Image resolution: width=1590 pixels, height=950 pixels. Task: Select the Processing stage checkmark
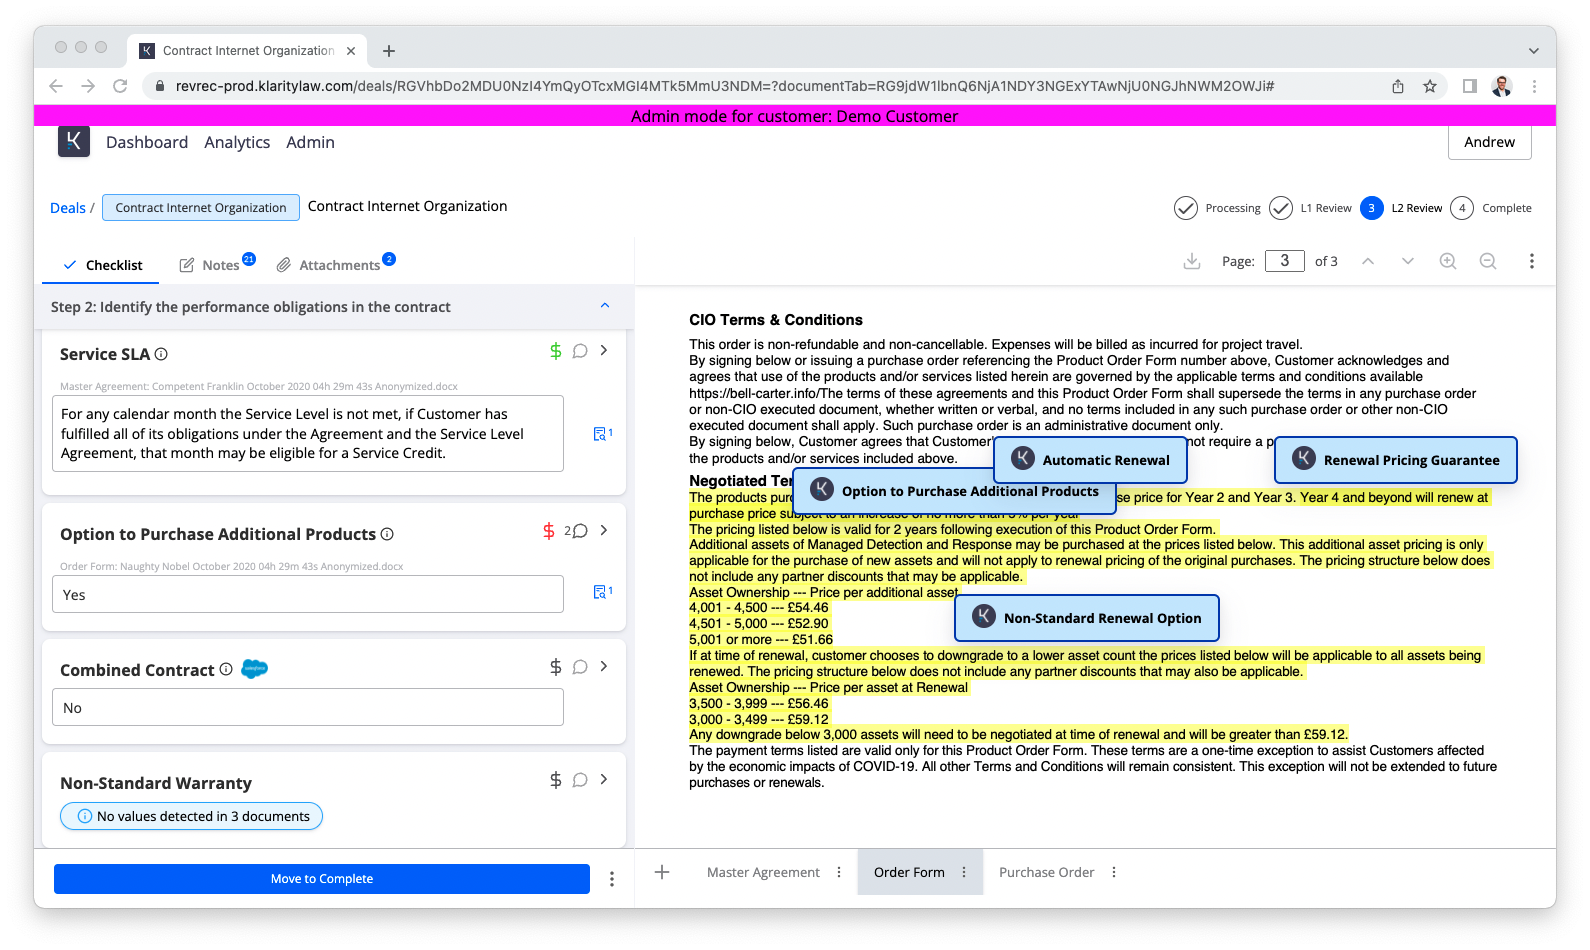click(1185, 208)
